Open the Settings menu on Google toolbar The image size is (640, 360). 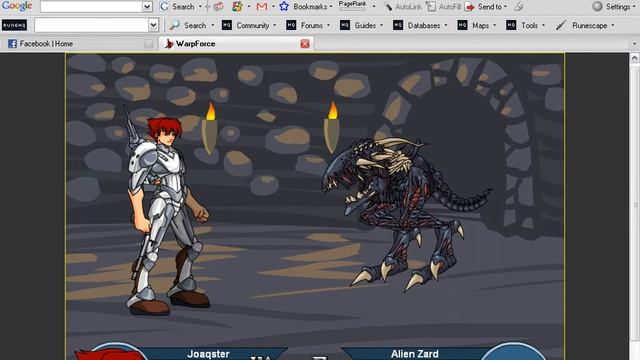click(x=620, y=7)
